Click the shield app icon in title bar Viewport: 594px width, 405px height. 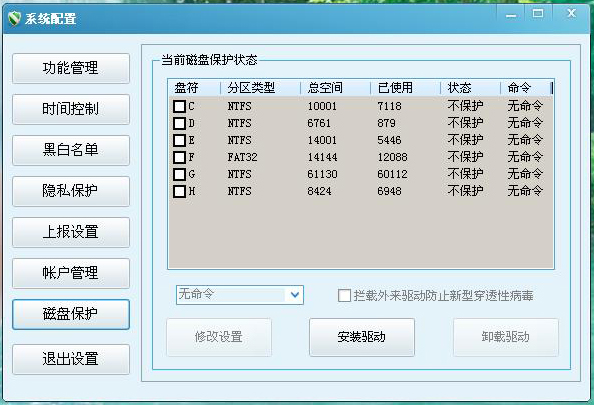point(14,18)
